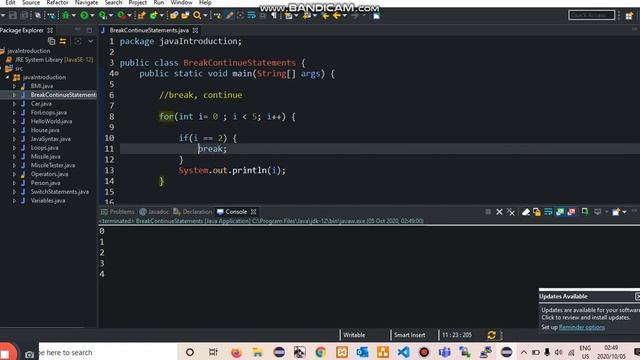640x360 pixels.
Task: Toggle Console Word Wrap icon
Action: click(548, 212)
